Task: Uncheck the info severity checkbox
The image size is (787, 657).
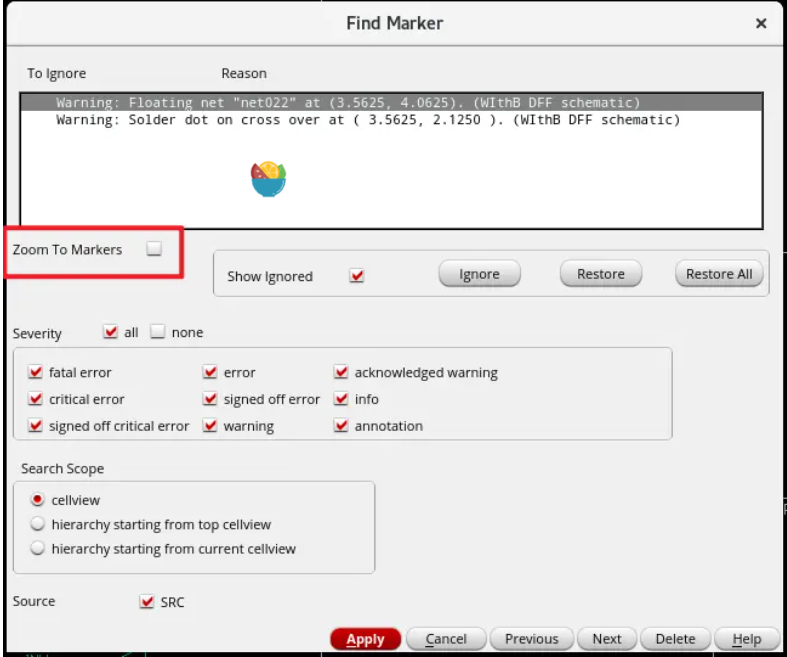Action: coord(341,399)
